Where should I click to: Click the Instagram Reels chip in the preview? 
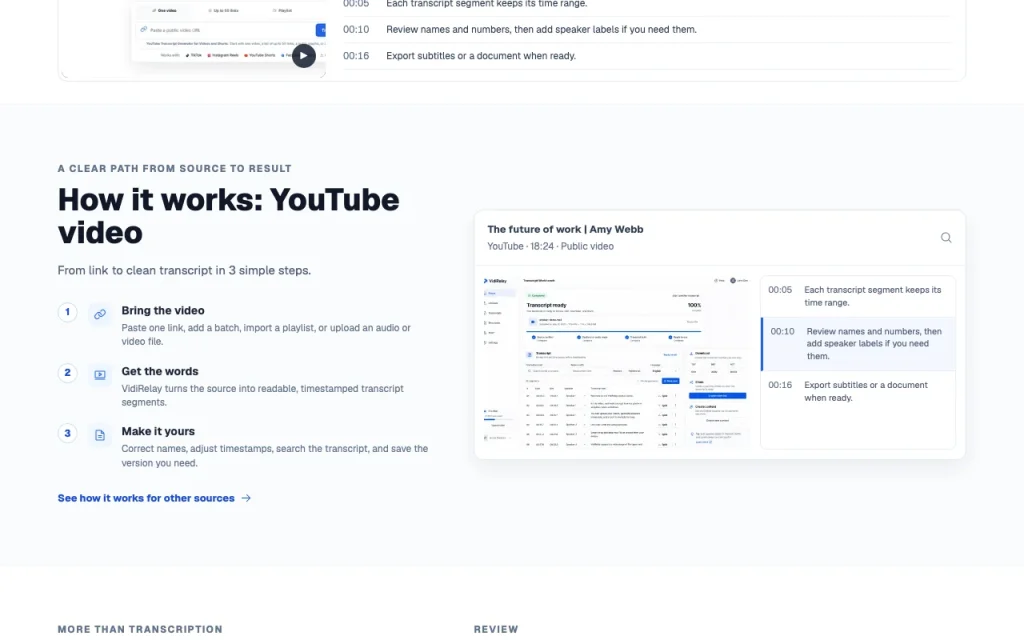[x=223, y=56]
